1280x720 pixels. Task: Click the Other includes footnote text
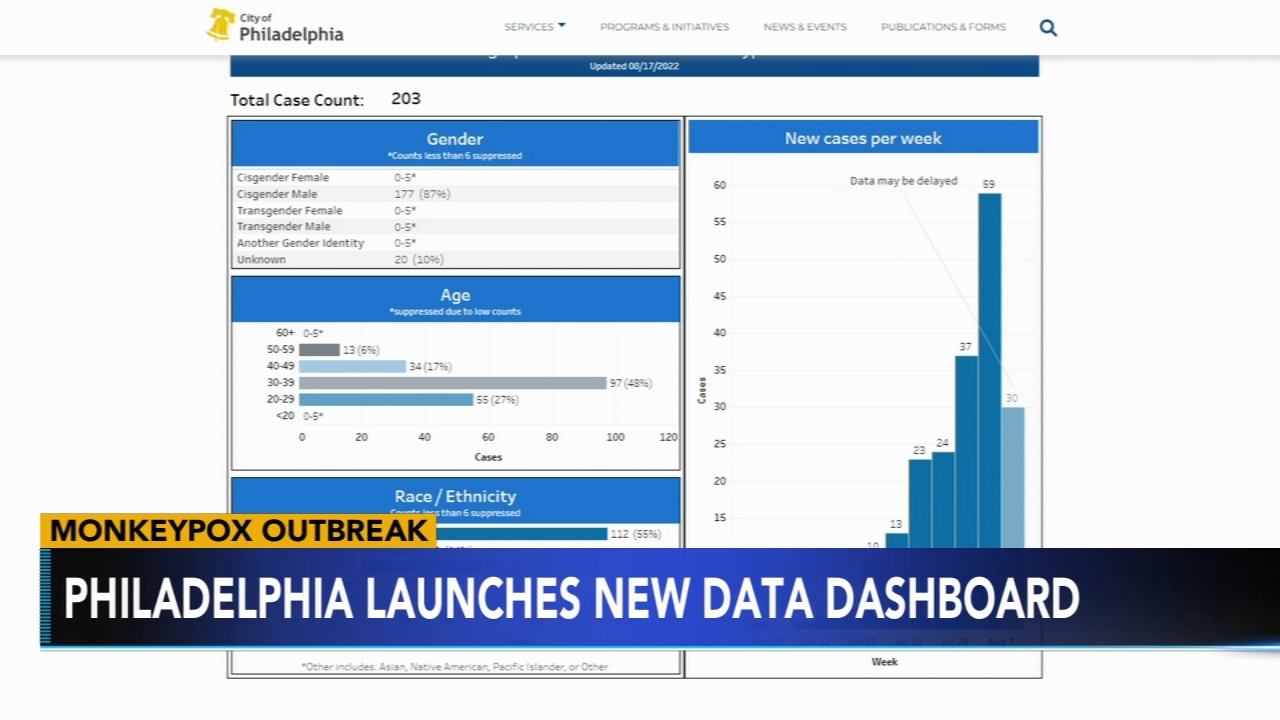coord(455,666)
